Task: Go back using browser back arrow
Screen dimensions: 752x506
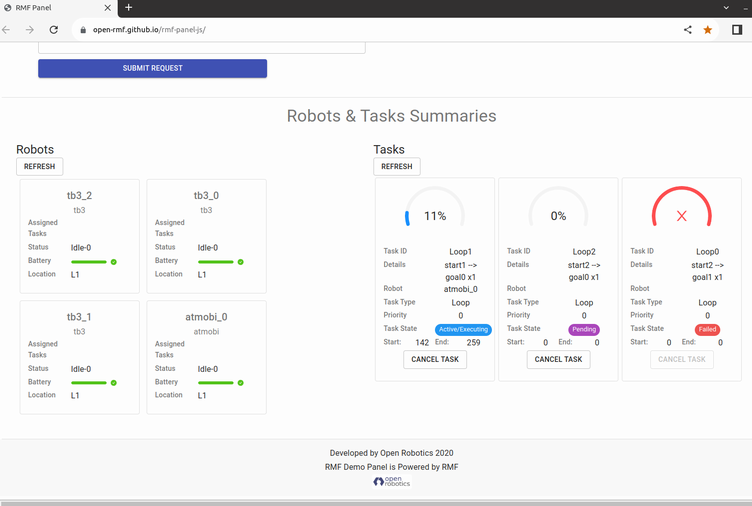Action: tap(6, 30)
